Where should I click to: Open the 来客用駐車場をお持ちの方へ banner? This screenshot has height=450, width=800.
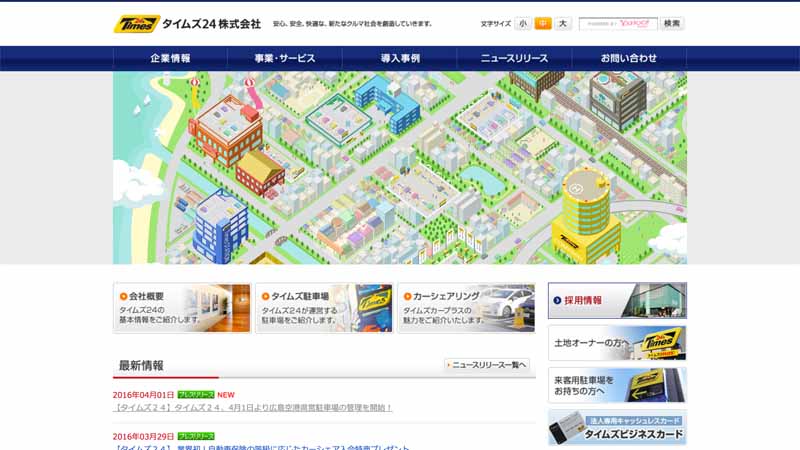(x=617, y=385)
